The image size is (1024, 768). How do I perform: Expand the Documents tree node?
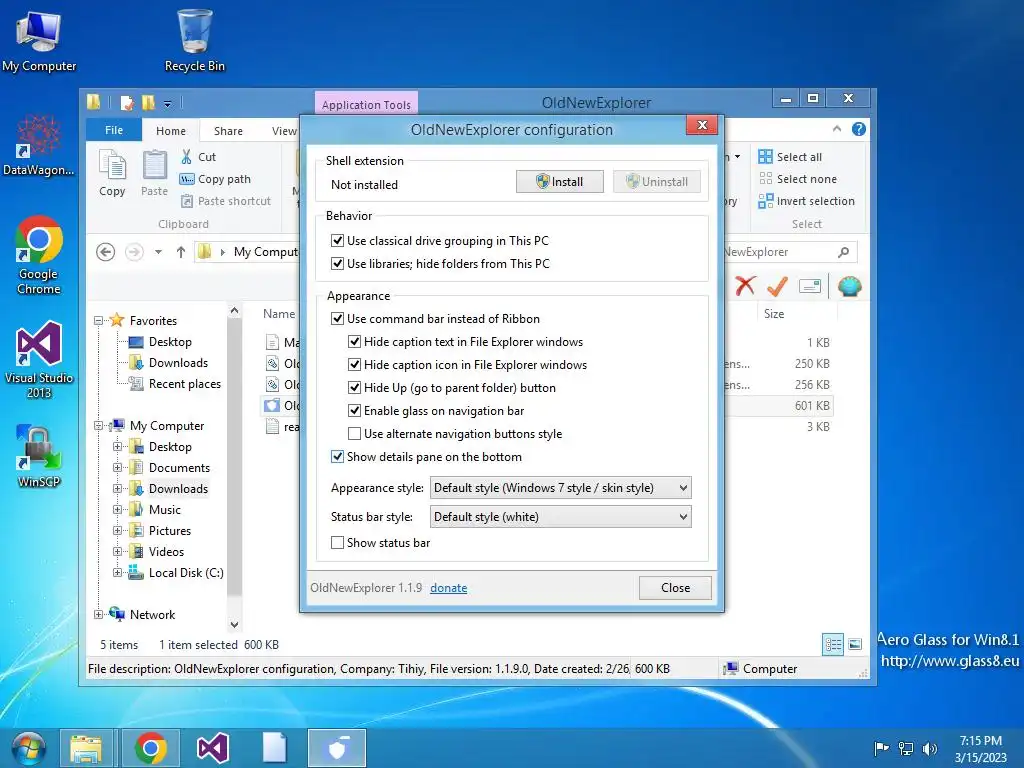[118, 468]
